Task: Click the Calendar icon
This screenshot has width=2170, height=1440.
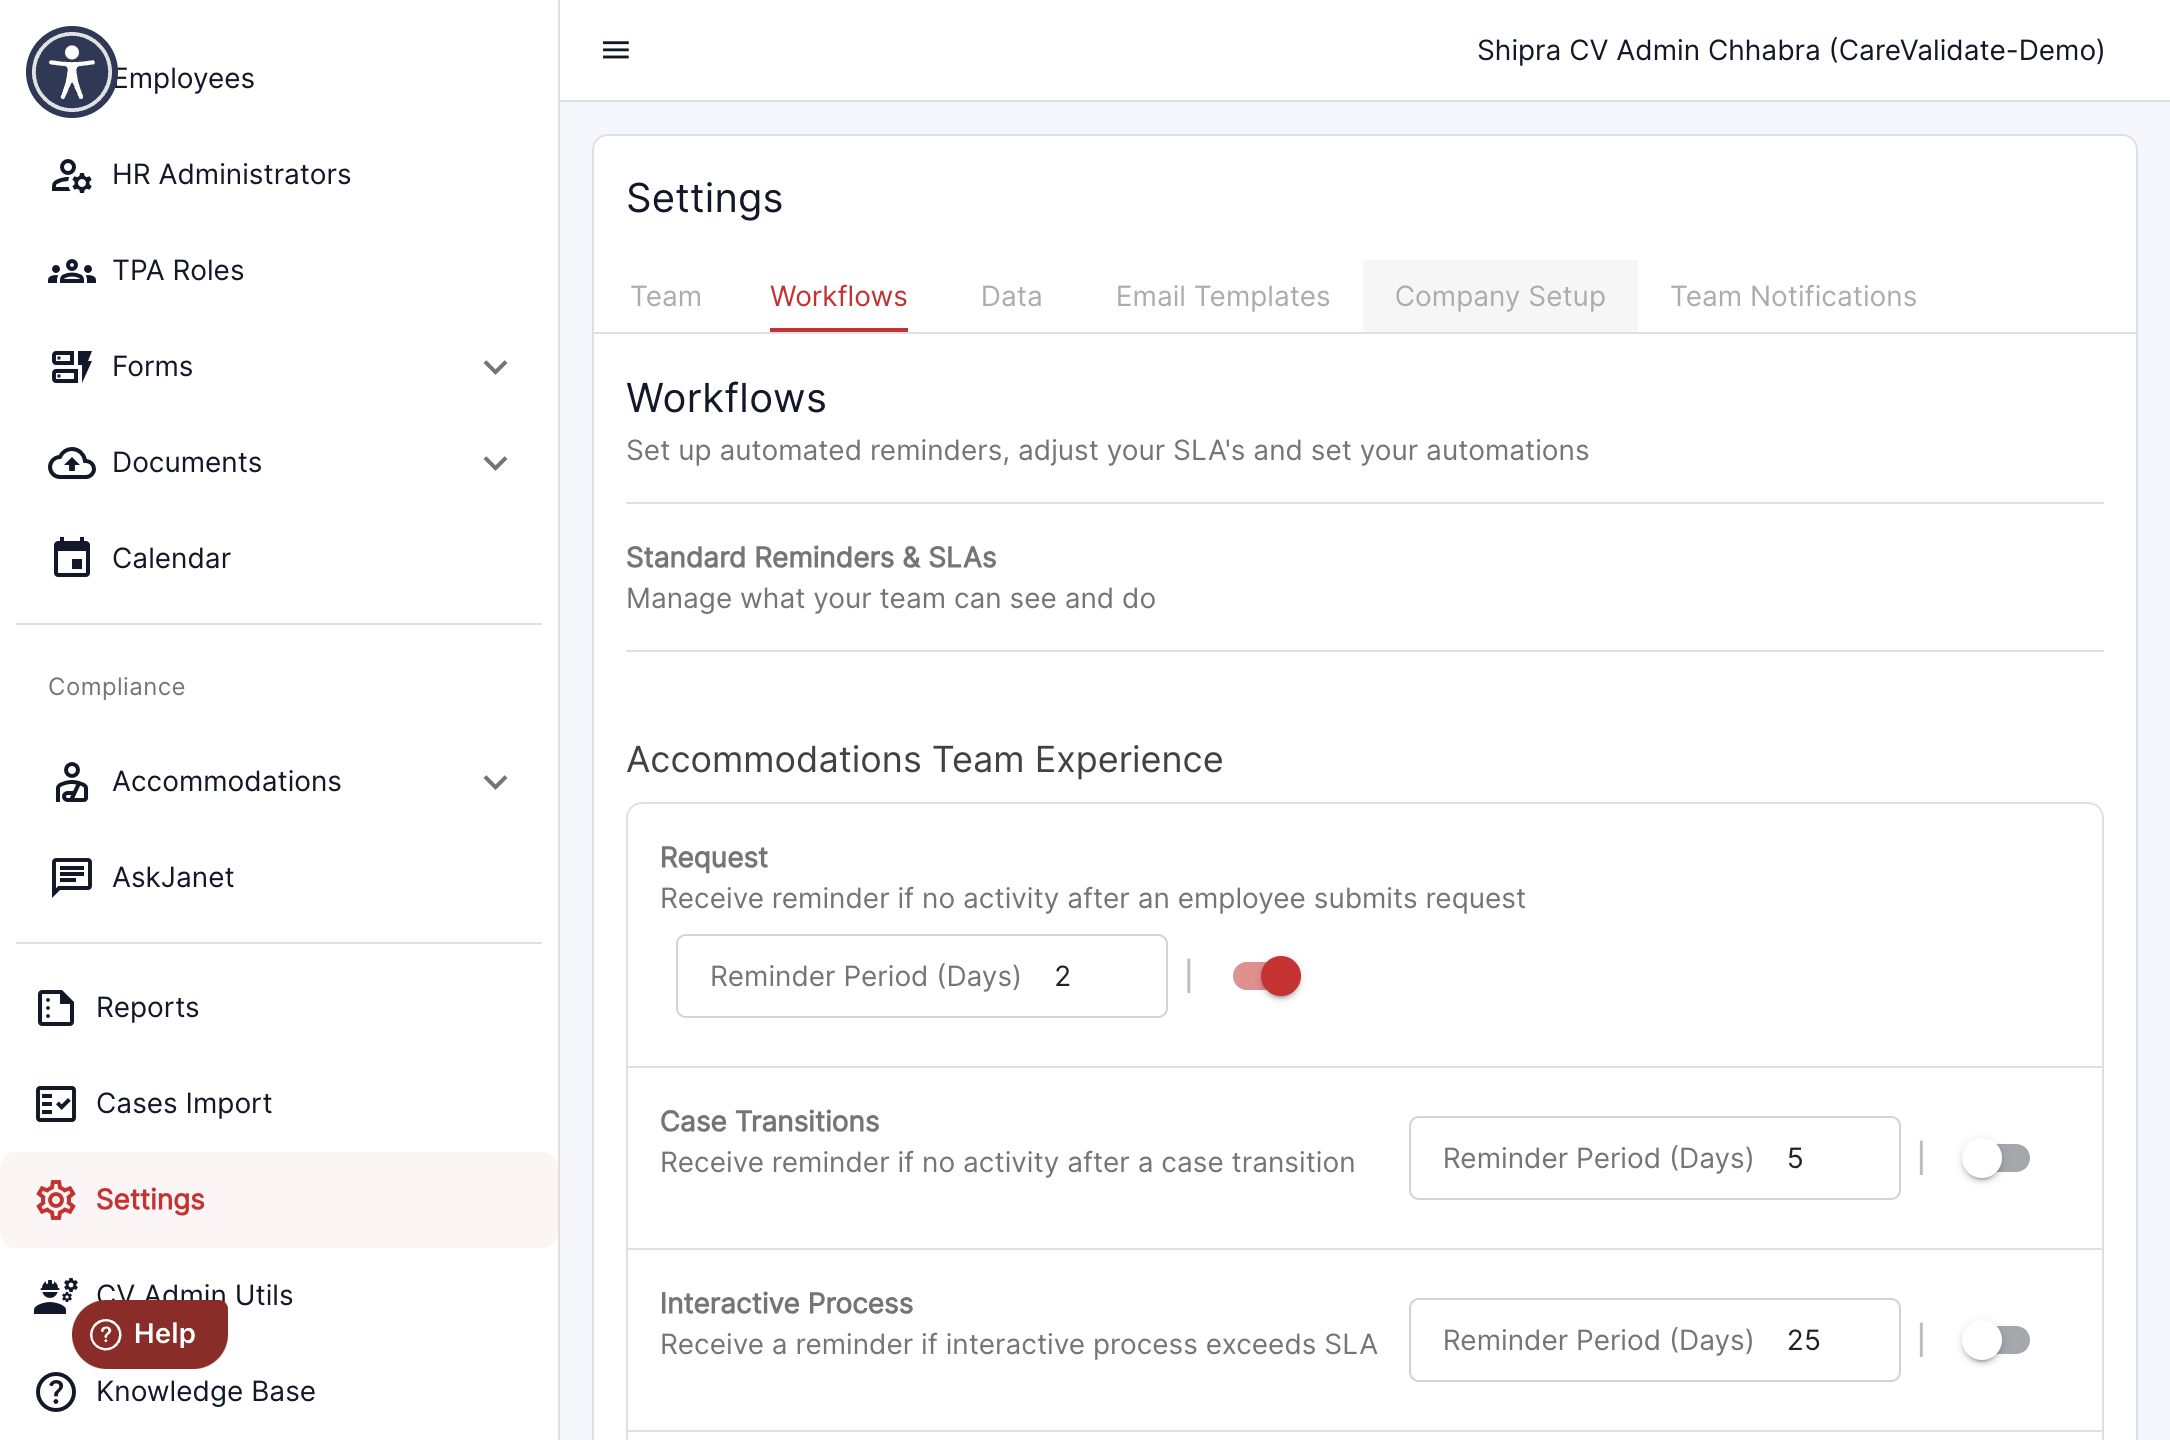Action: click(71, 558)
